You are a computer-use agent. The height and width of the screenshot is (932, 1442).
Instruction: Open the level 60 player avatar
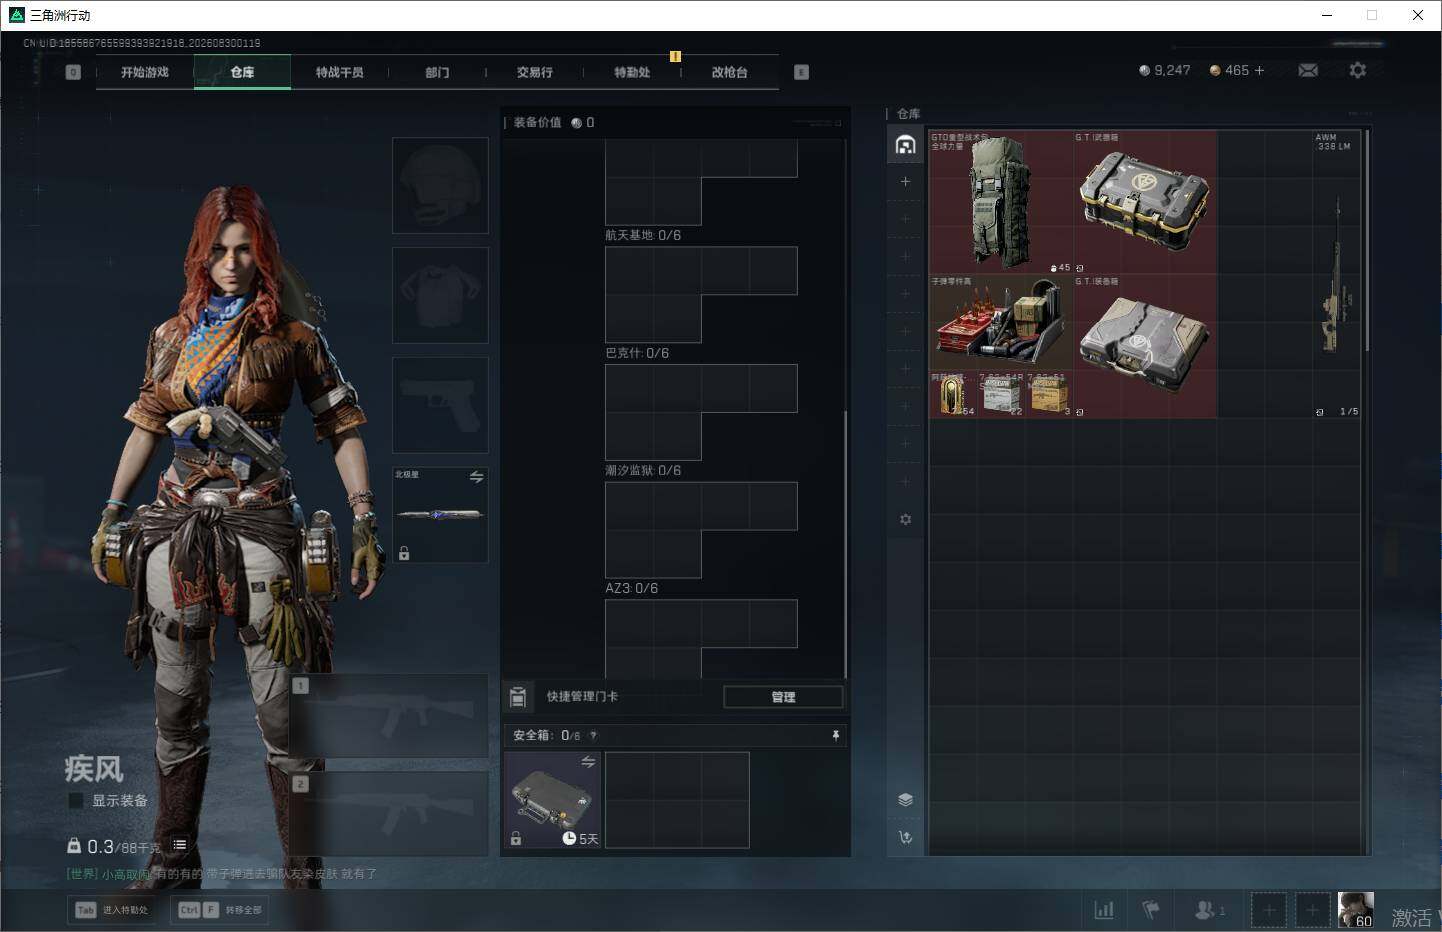coord(1356,910)
